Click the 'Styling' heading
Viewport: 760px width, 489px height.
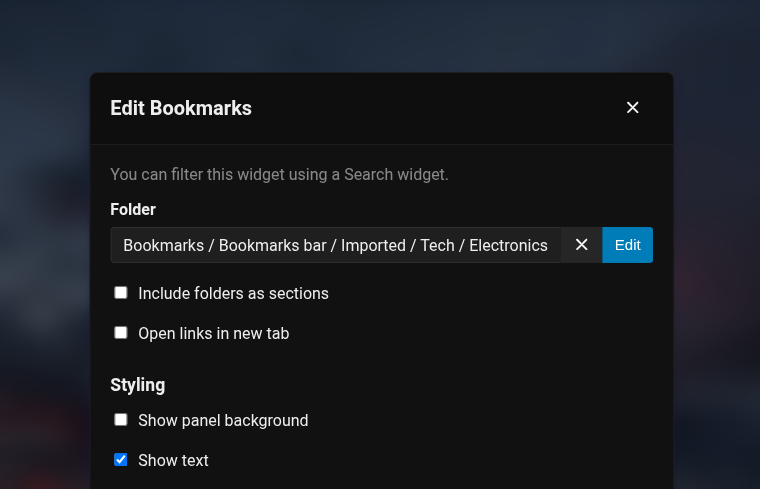[138, 385]
